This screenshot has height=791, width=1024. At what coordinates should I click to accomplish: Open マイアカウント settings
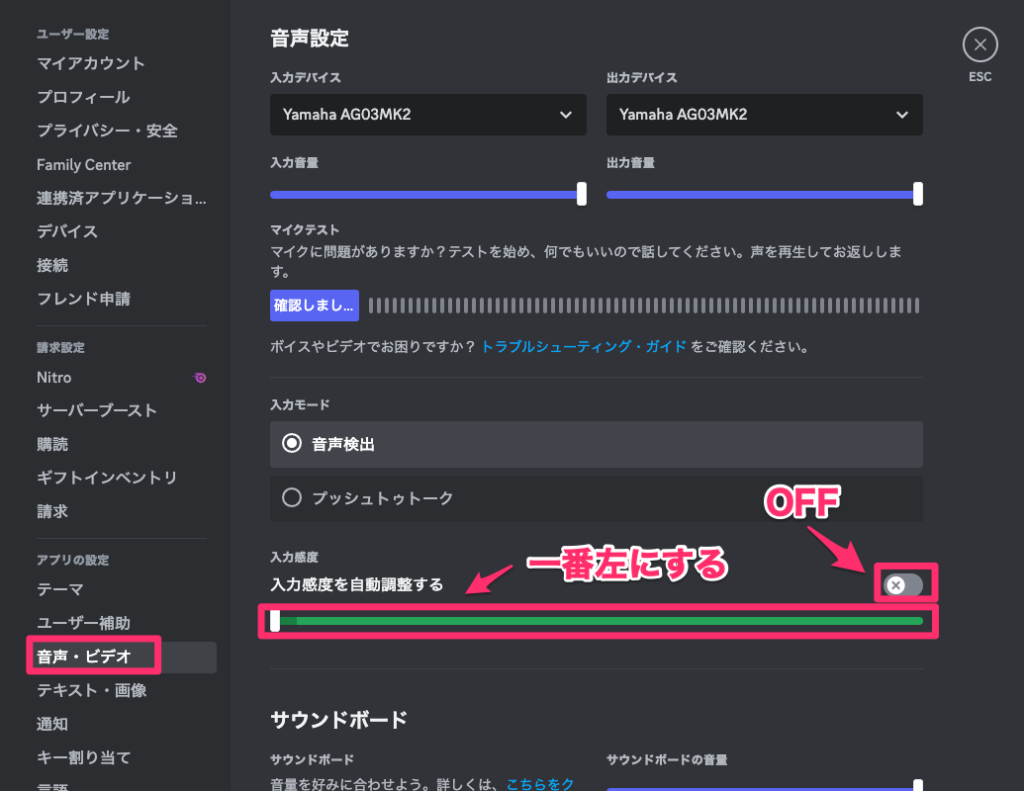[88, 63]
